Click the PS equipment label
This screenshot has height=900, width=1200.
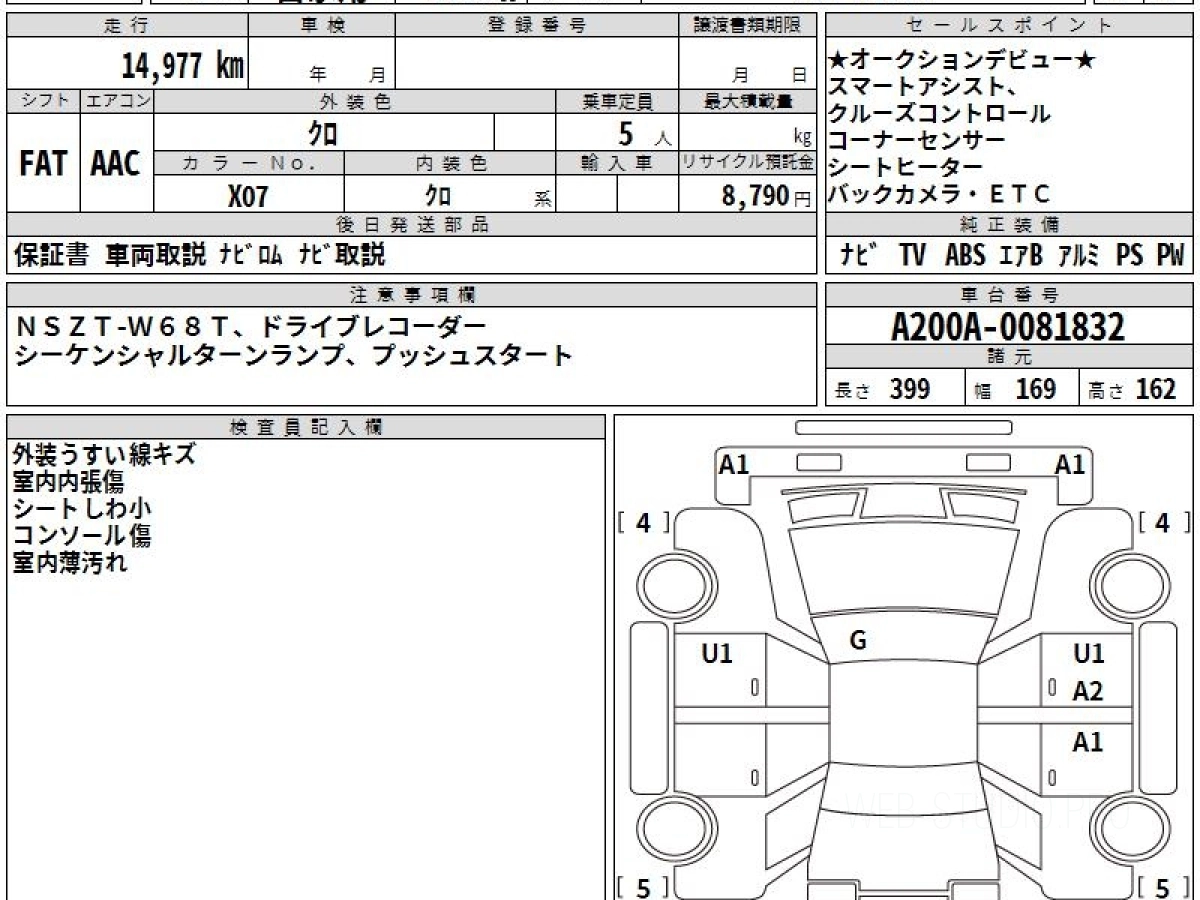pyautogui.click(x=1130, y=255)
